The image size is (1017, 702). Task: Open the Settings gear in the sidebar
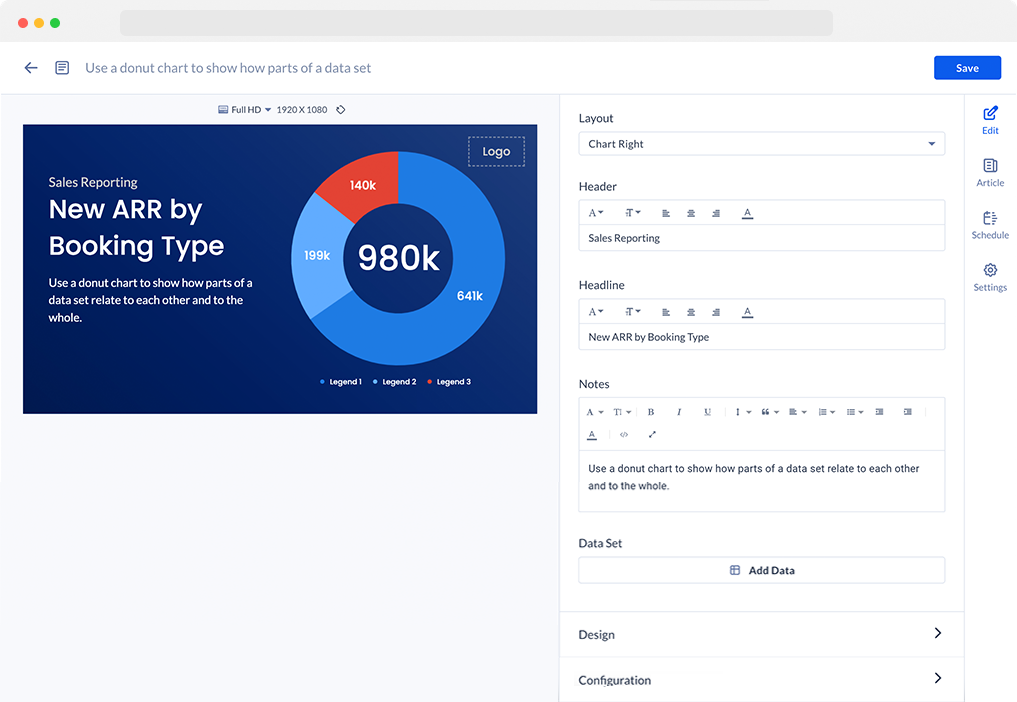(x=990, y=277)
